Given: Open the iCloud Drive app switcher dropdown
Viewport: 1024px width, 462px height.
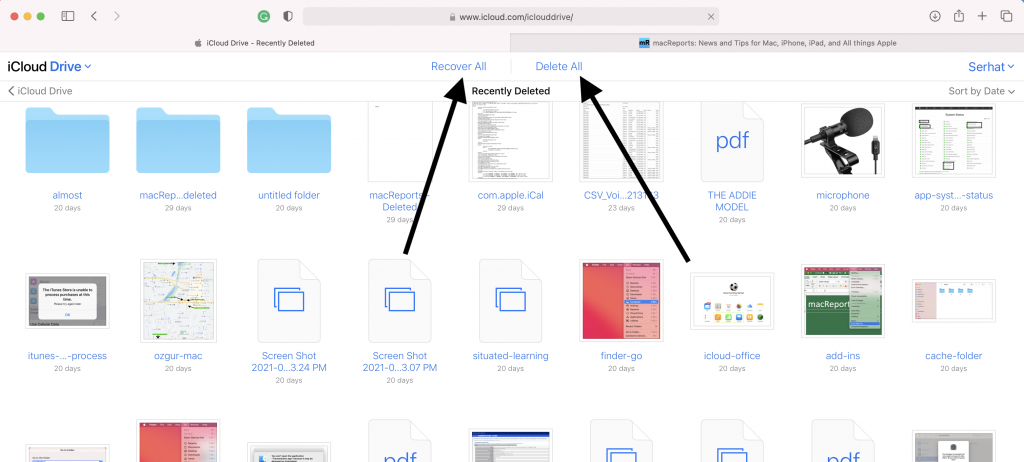Looking at the screenshot, I should 50,67.
